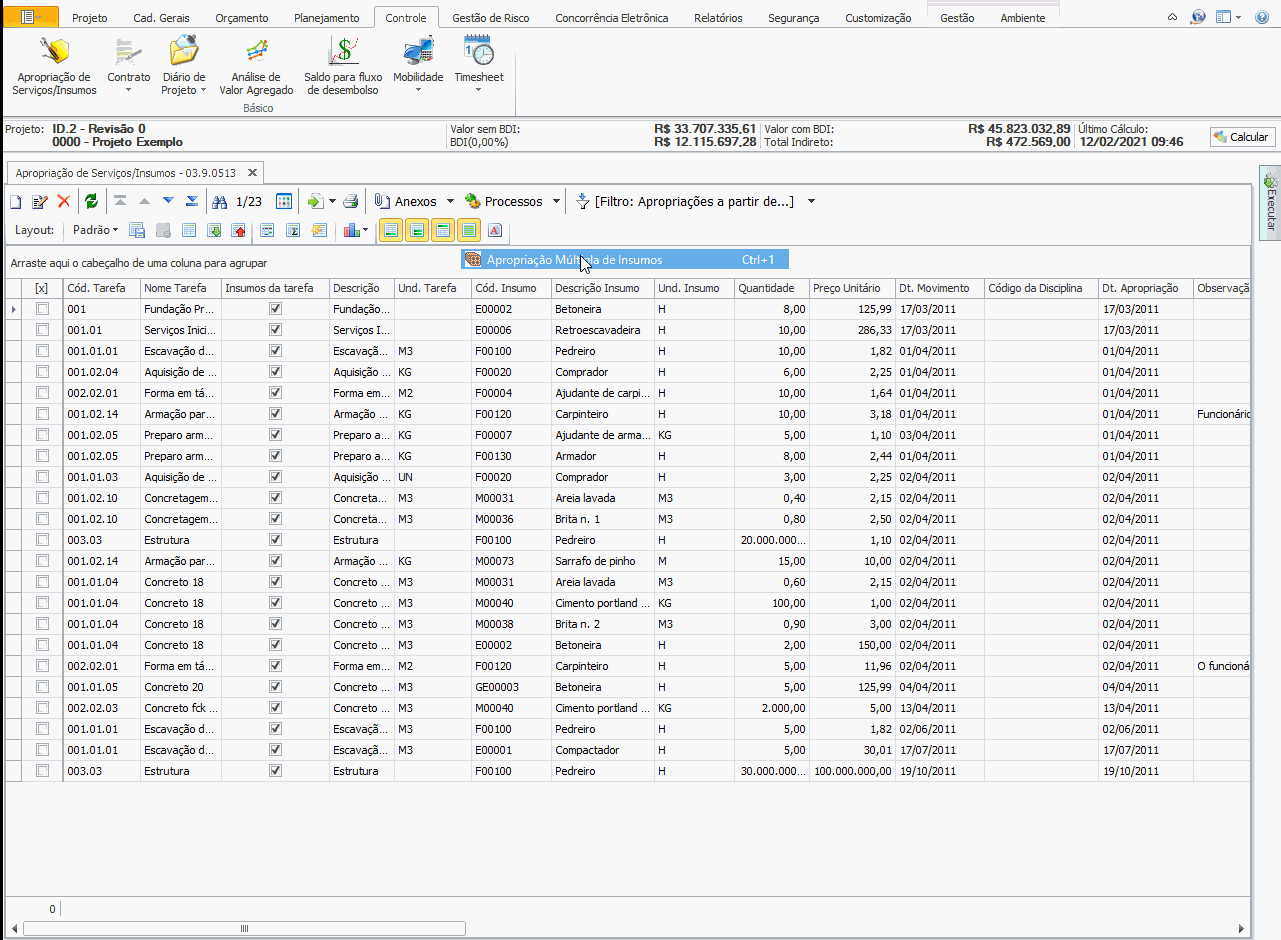Expand the Mobilidade dropdown

418,90
